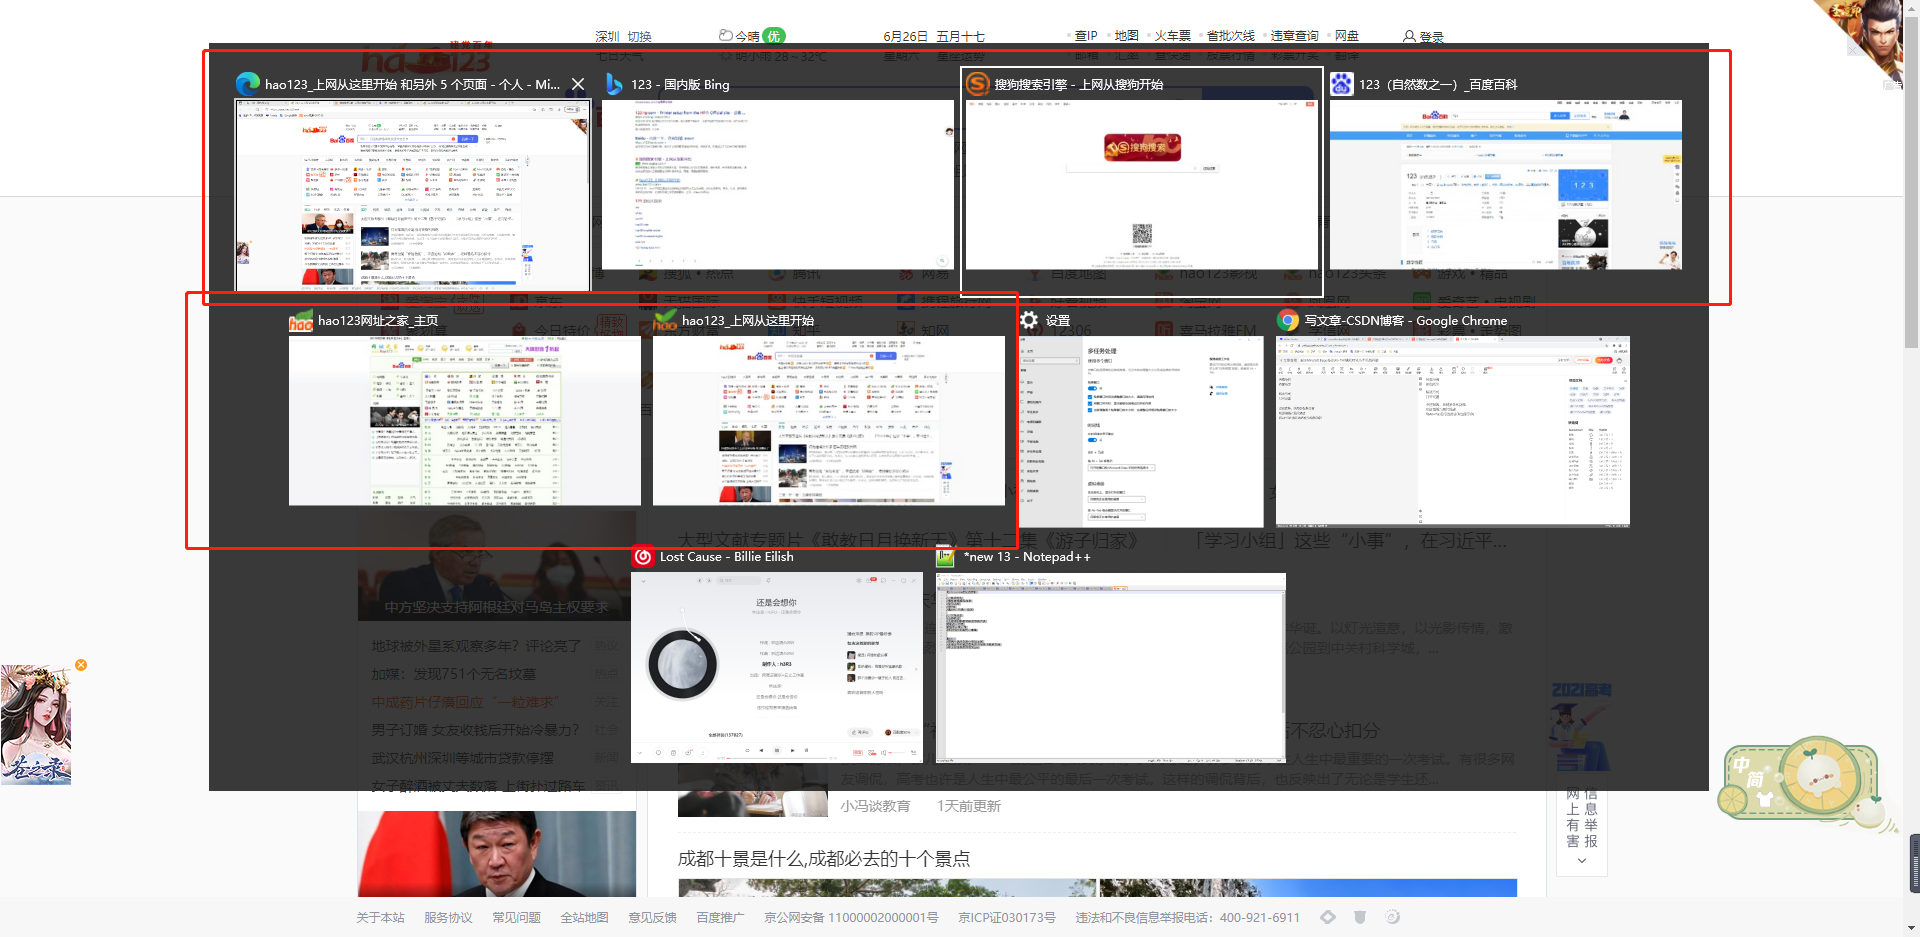Viewport: 1920px width, 937px height.
Task: Click the green 优 air quality badge
Action: 774,36
